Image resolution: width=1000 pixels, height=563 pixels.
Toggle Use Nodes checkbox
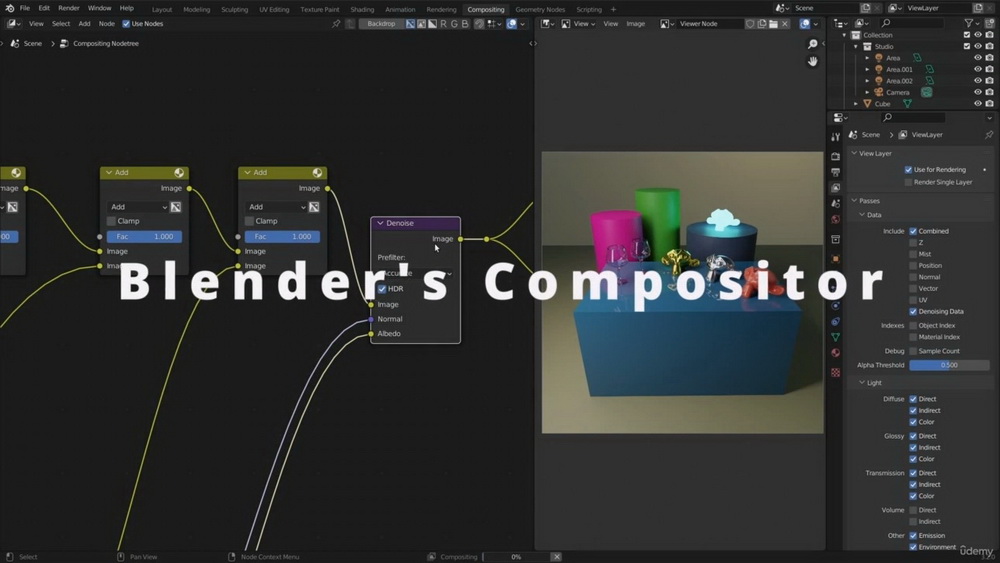pyautogui.click(x=126, y=24)
